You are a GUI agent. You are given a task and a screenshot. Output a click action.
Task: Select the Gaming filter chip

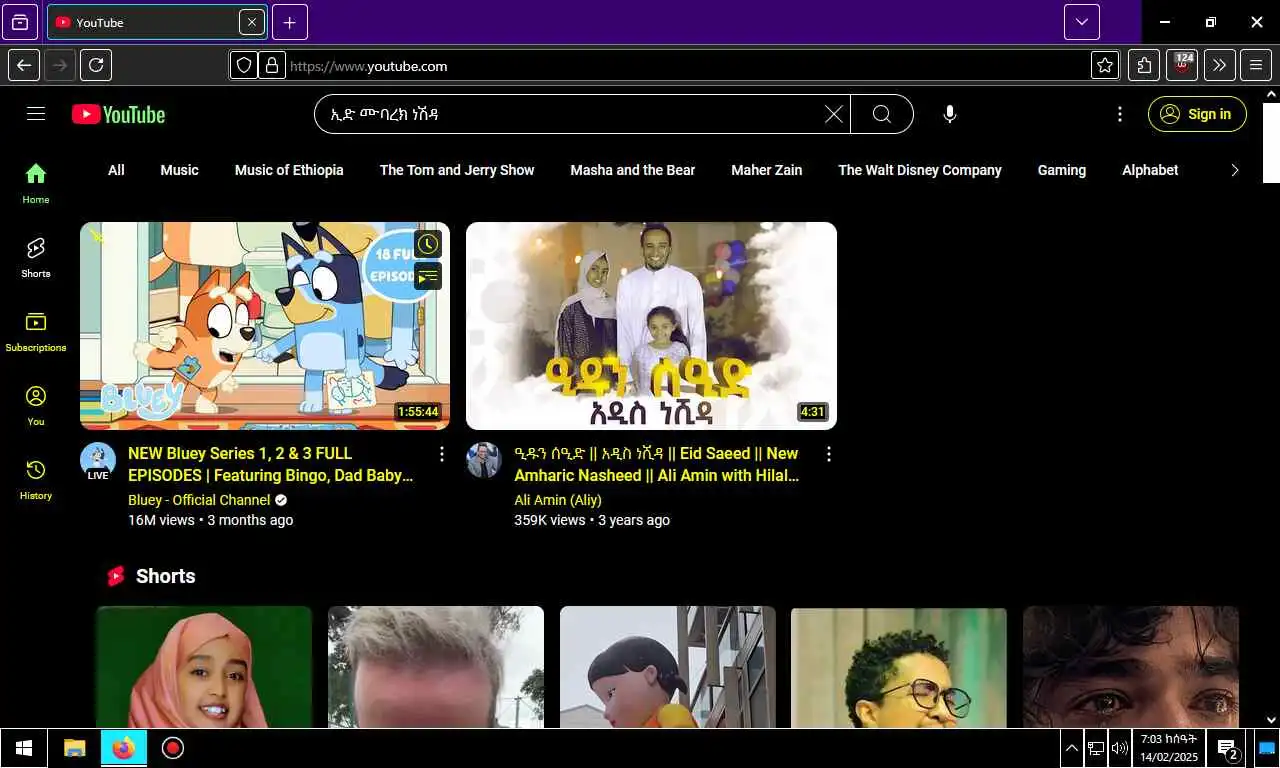coord(1062,170)
